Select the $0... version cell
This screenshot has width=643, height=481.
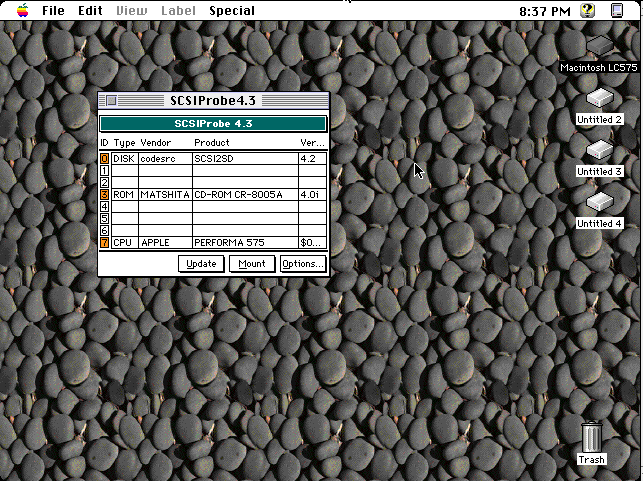(312, 242)
